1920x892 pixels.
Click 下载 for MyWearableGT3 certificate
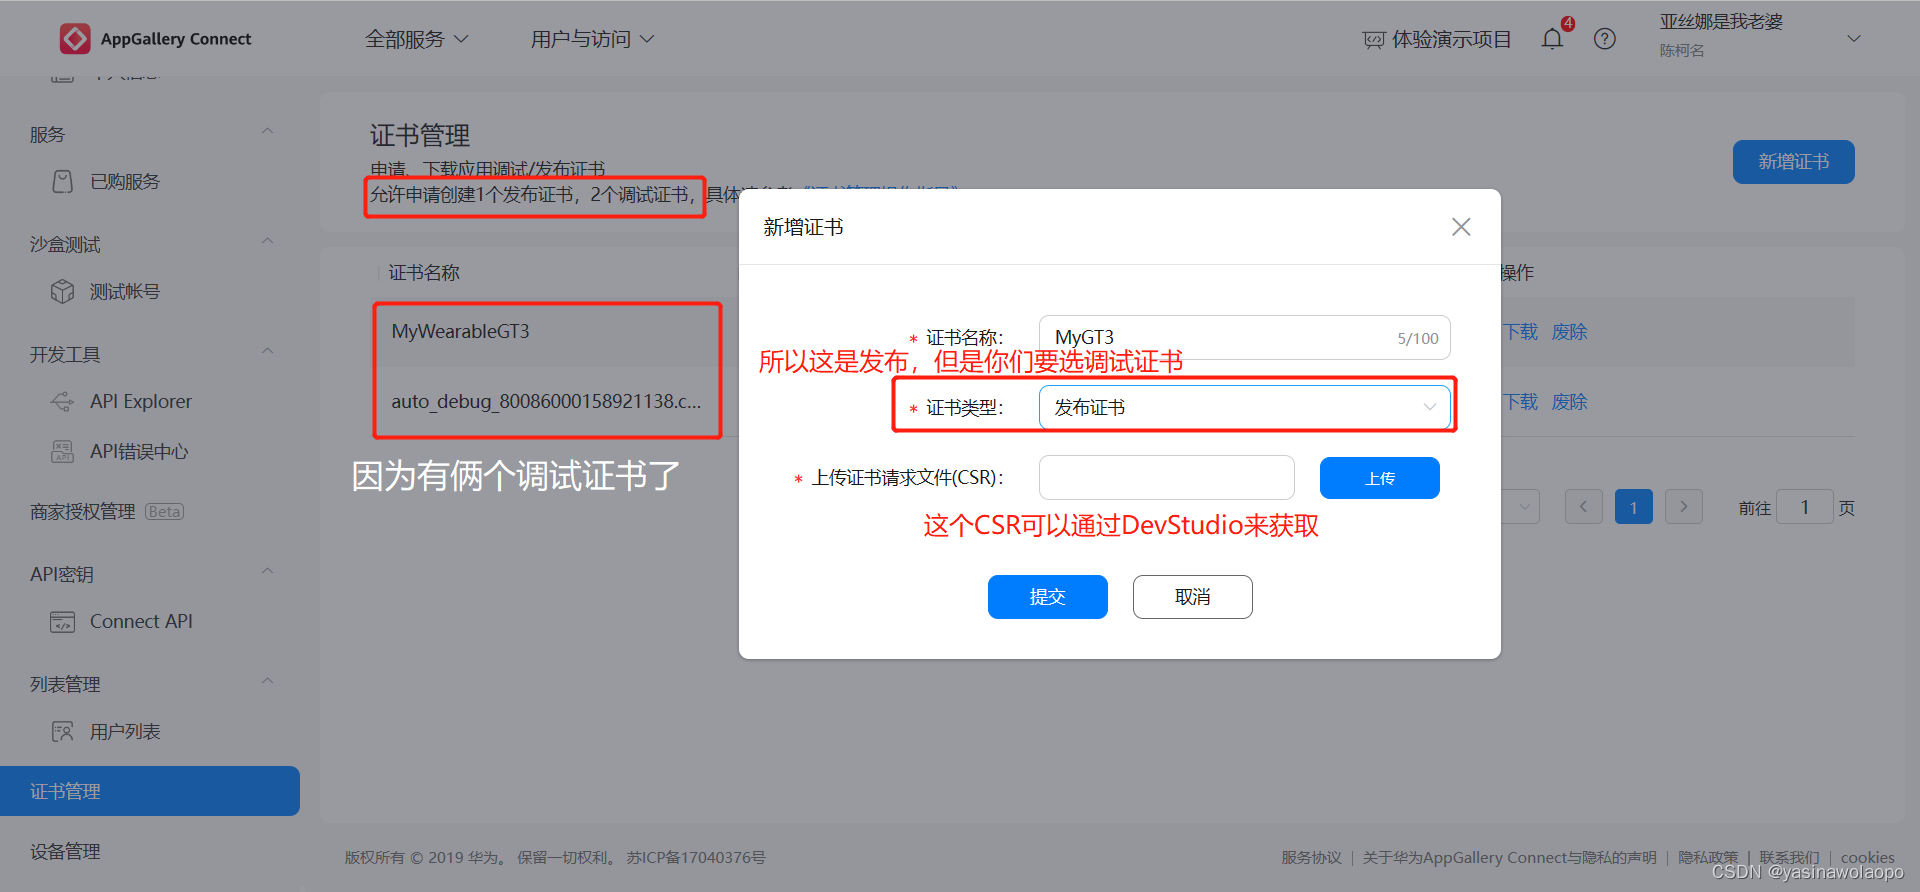pyautogui.click(x=1521, y=332)
